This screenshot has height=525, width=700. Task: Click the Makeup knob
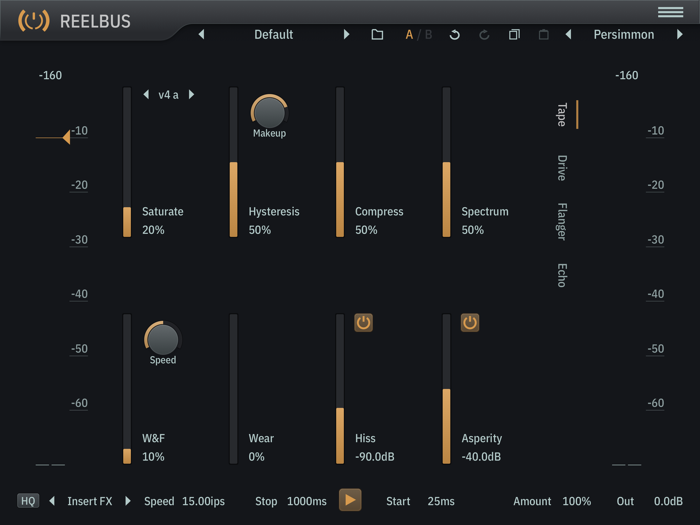(269, 112)
